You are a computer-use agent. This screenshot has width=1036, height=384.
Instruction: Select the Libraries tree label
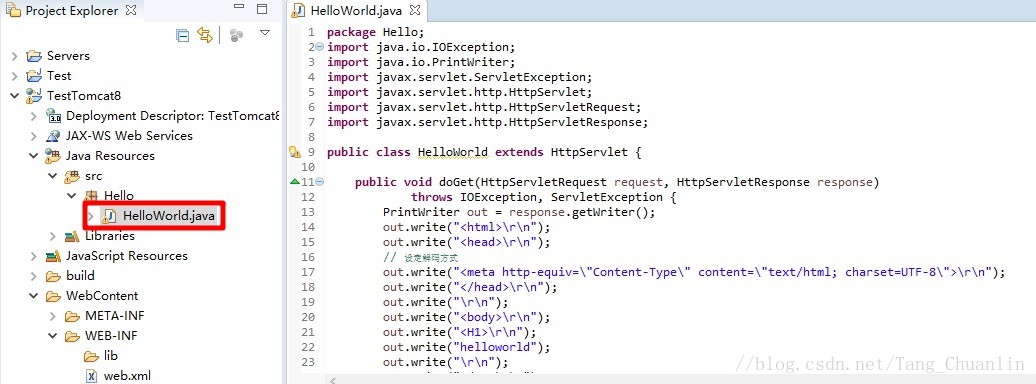[x=110, y=236]
